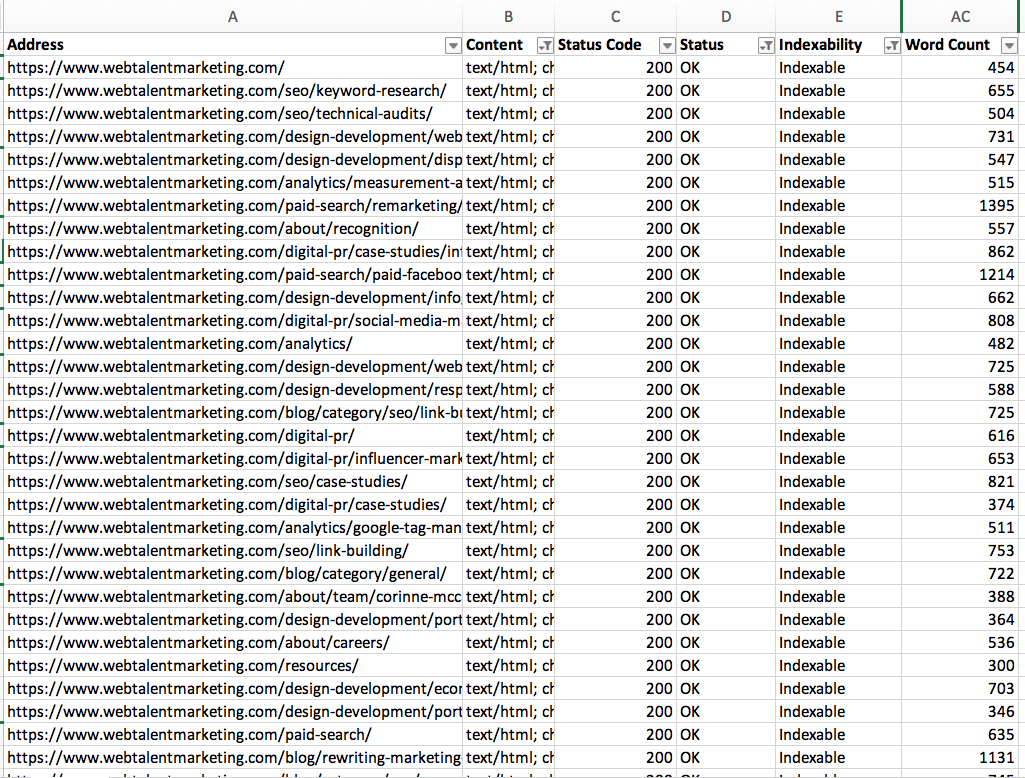
Task: Select the design-development/disp address cell
Action: tap(233, 160)
